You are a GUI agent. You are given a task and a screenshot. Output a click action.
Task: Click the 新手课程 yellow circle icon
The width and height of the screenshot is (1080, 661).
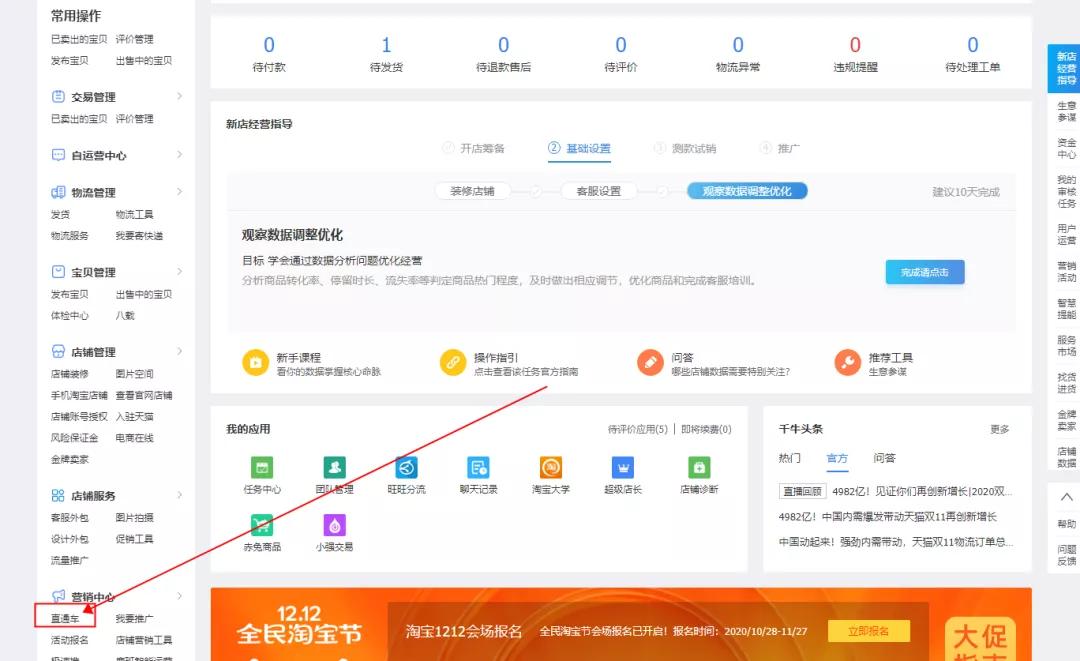tap(256, 362)
